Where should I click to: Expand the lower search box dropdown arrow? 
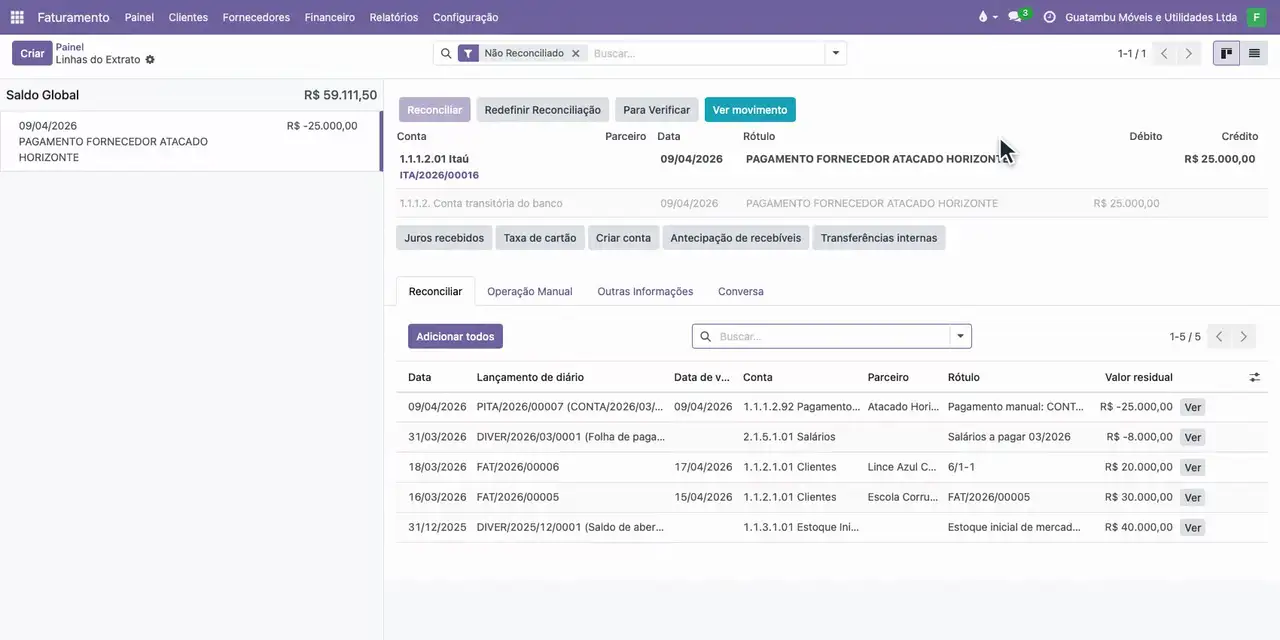[960, 336]
